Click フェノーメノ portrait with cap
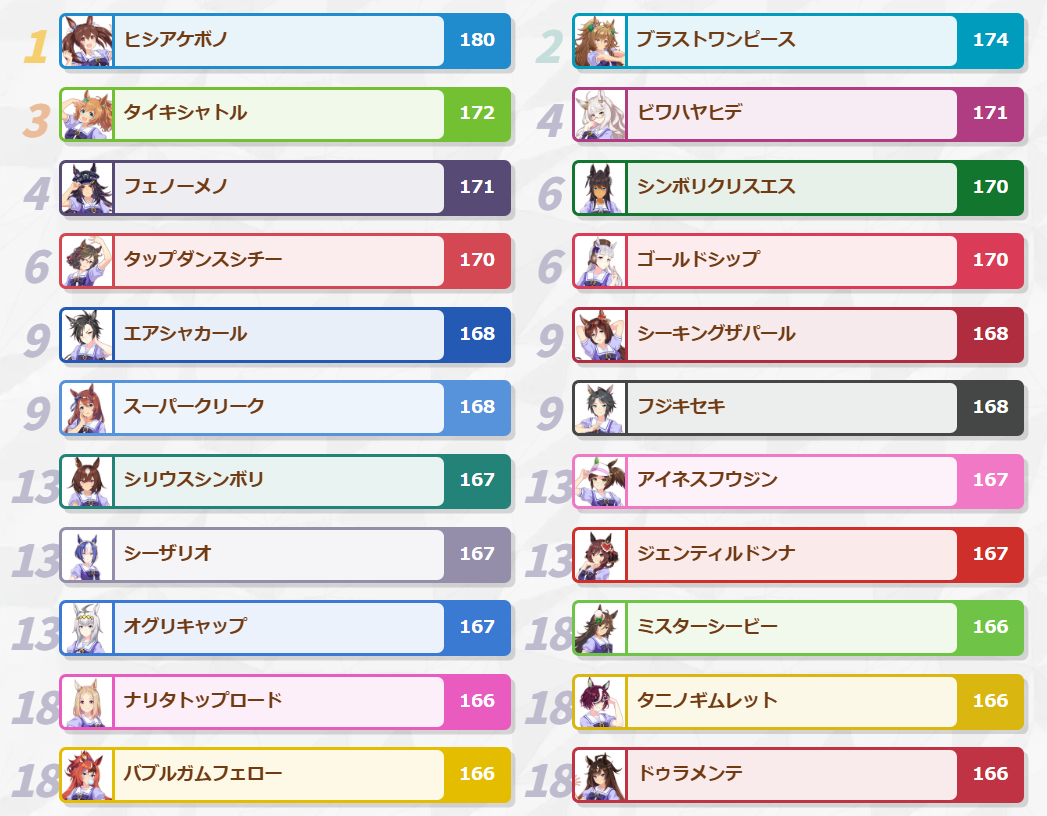The image size is (1047, 816). point(87,188)
